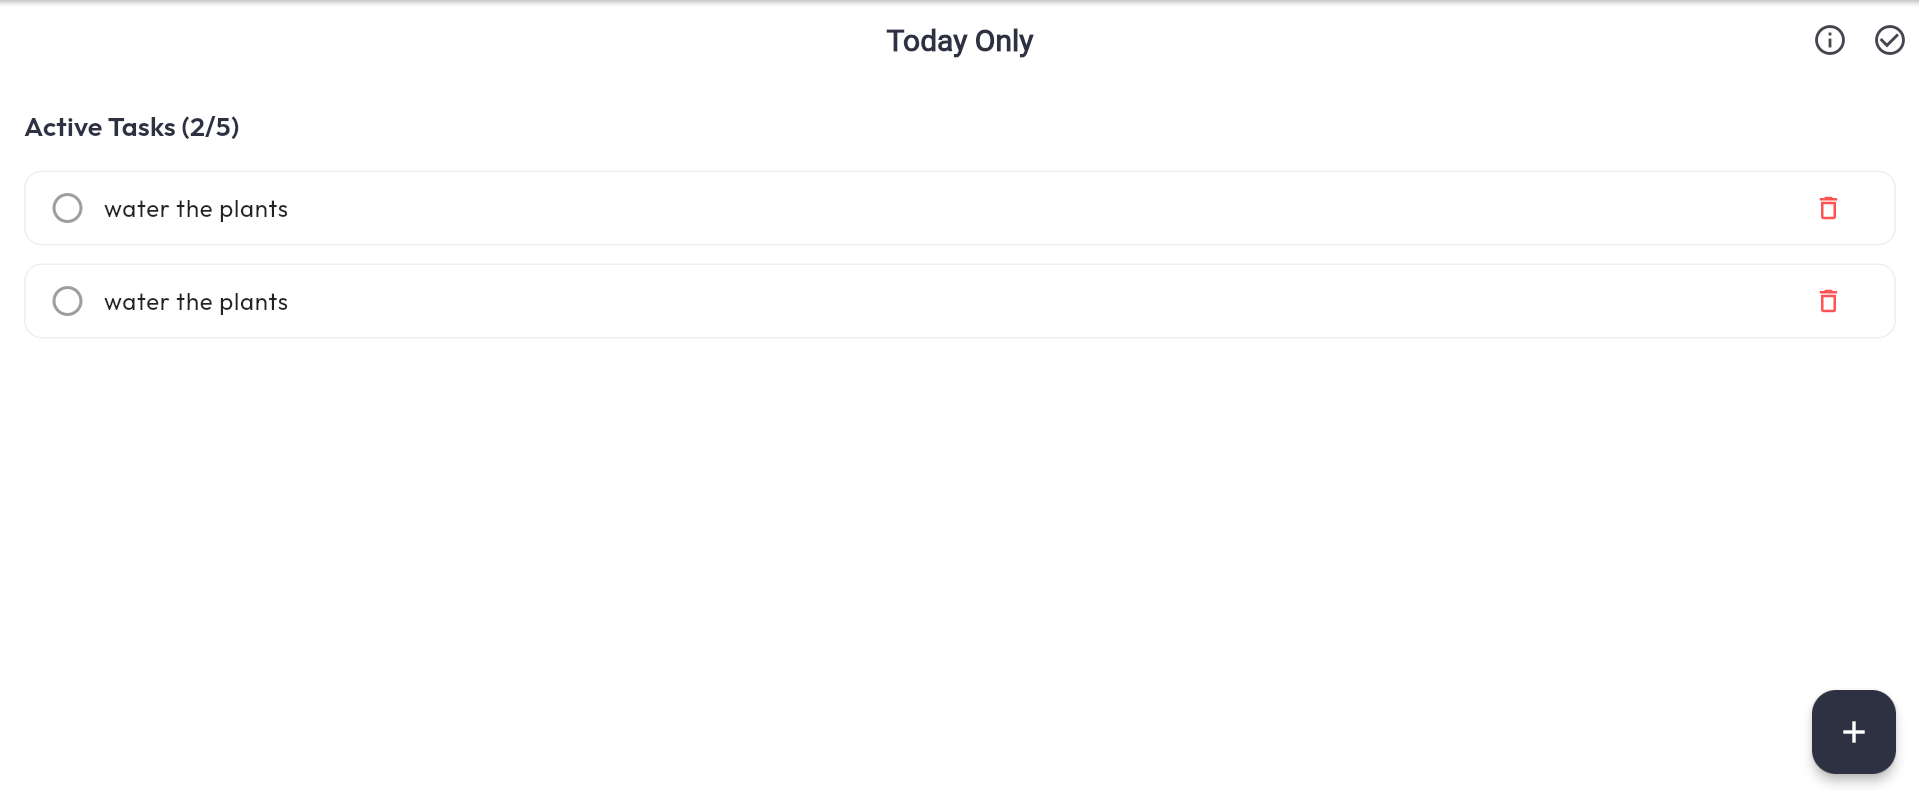
Task: Click the 'Active Tasks (2/5)' heading
Action: pyautogui.click(x=131, y=127)
